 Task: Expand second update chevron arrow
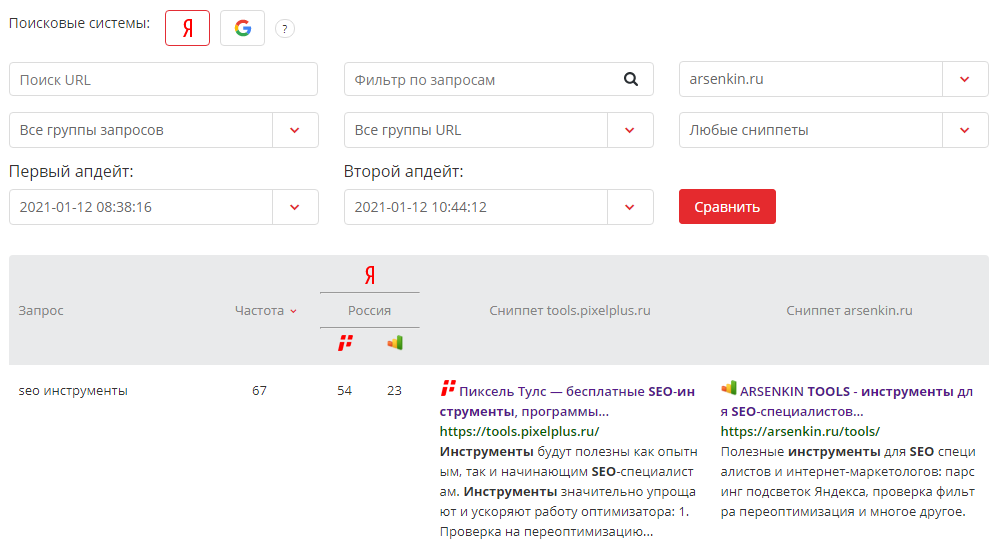(x=629, y=207)
